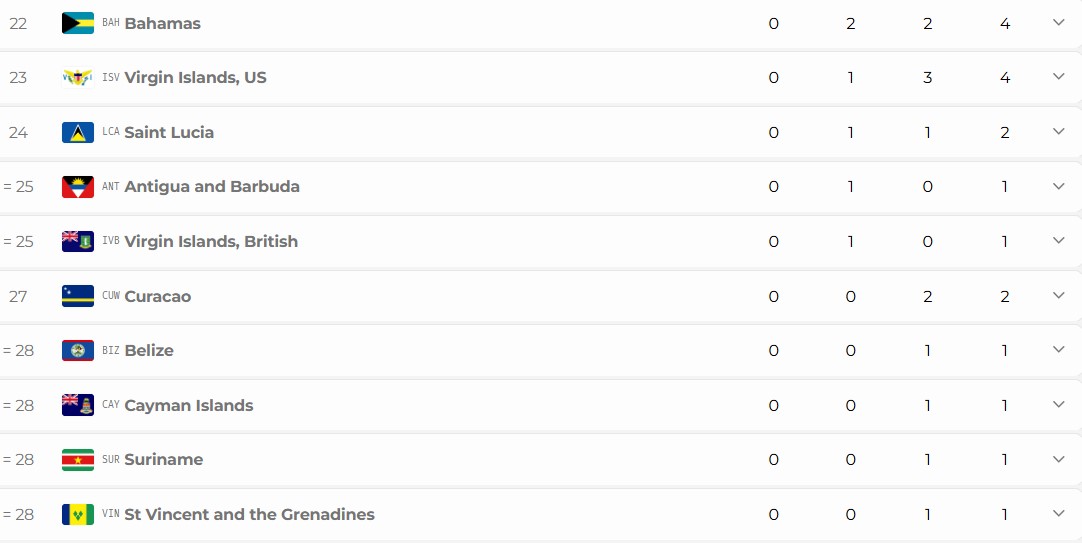1082x543 pixels.
Task: Expand the Bahamas medal details chevron
Action: click(1059, 22)
